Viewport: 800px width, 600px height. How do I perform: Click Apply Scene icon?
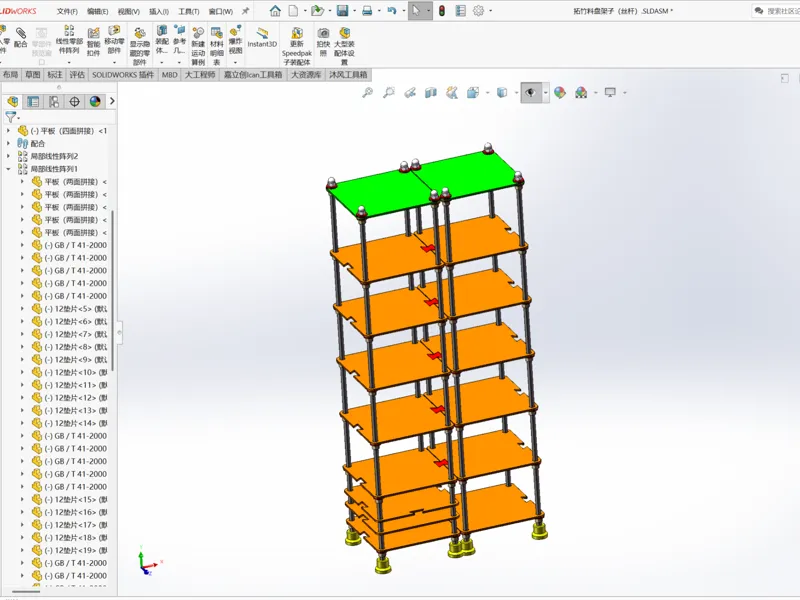point(581,92)
